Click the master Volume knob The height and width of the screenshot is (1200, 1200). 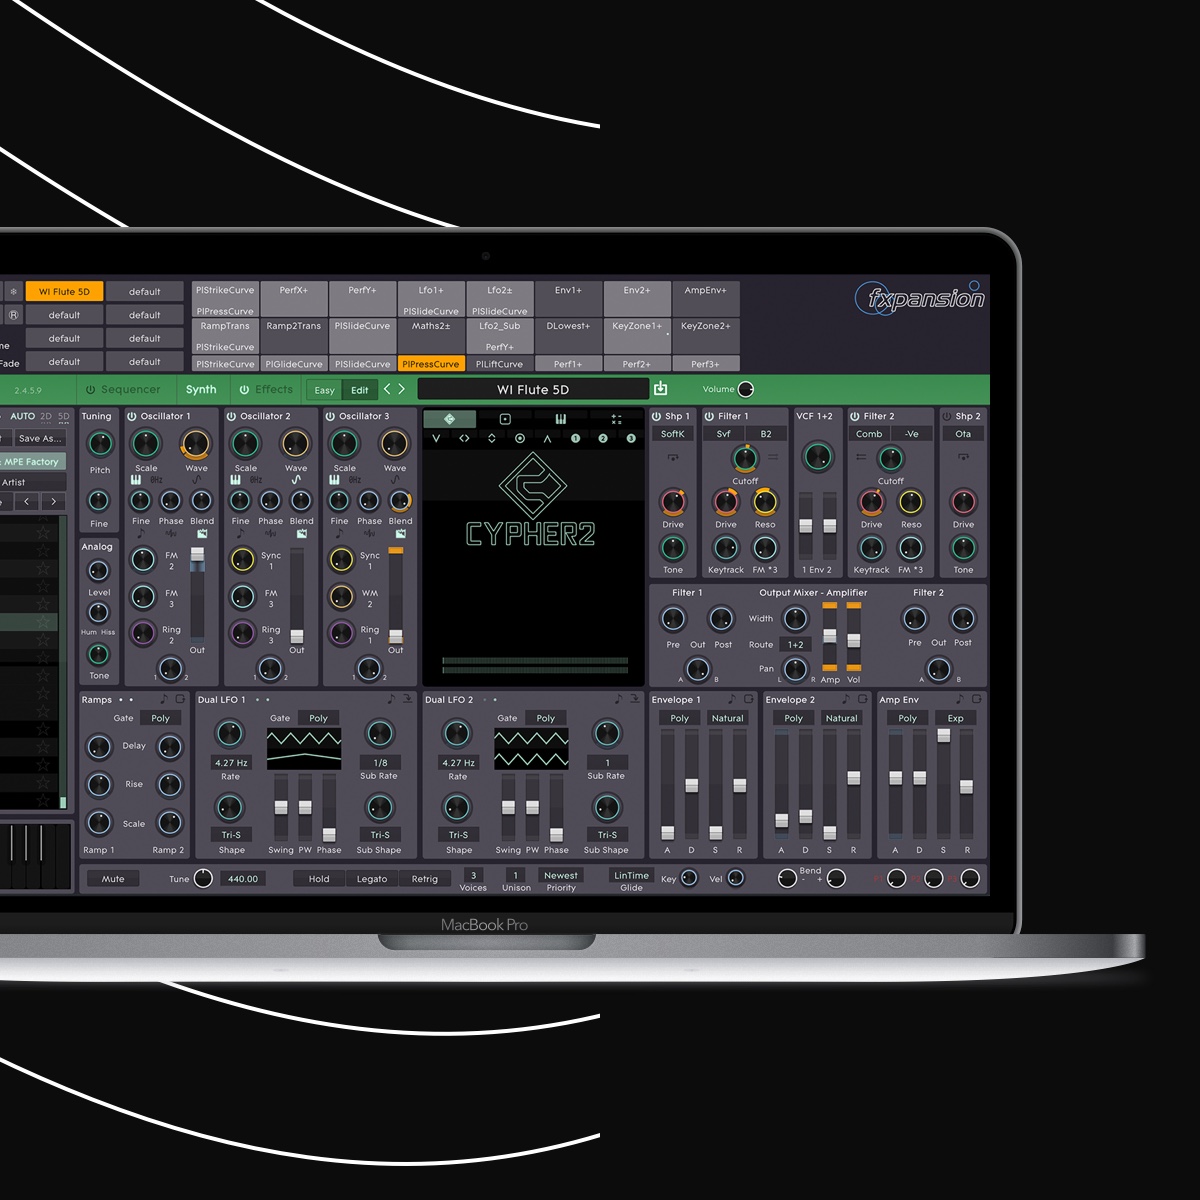click(x=745, y=389)
